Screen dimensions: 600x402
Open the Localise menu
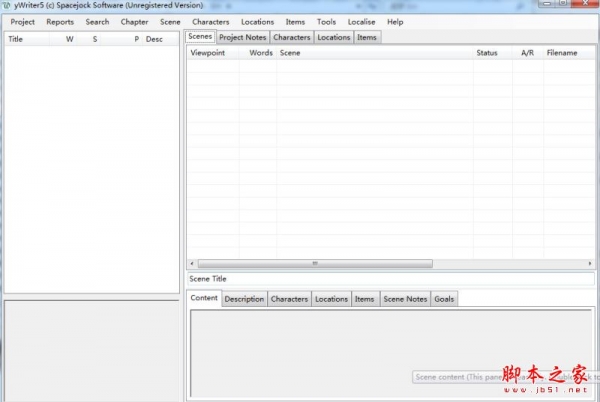tap(361, 22)
